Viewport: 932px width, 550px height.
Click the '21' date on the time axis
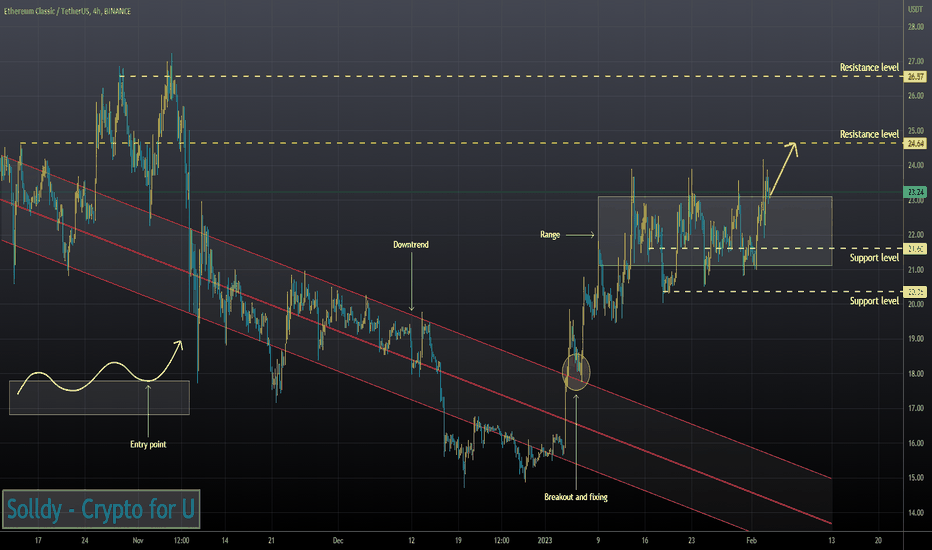[x=271, y=540]
